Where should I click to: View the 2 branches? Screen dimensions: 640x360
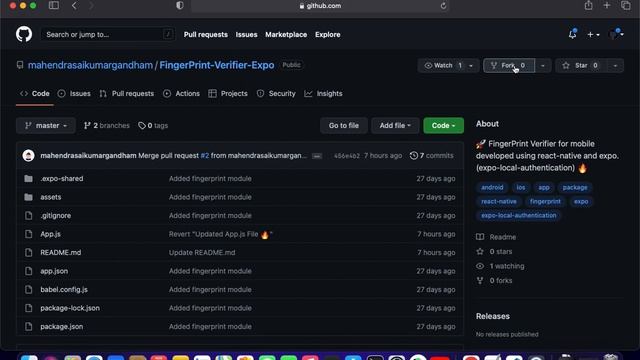(107, 125)
